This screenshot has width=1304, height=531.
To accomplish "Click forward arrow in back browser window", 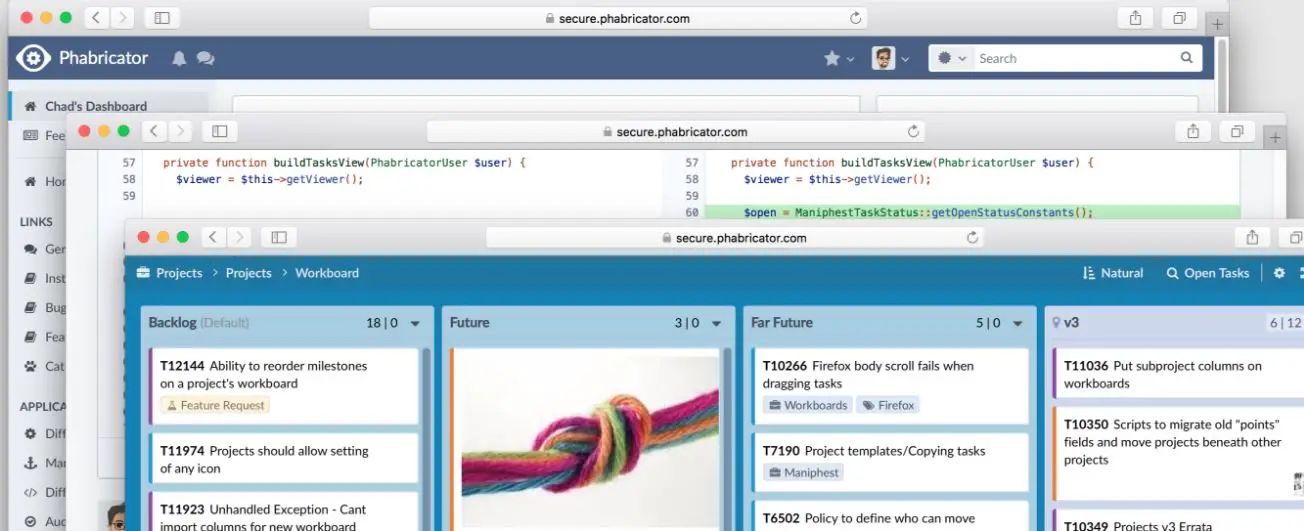I will tap(122, 18).
